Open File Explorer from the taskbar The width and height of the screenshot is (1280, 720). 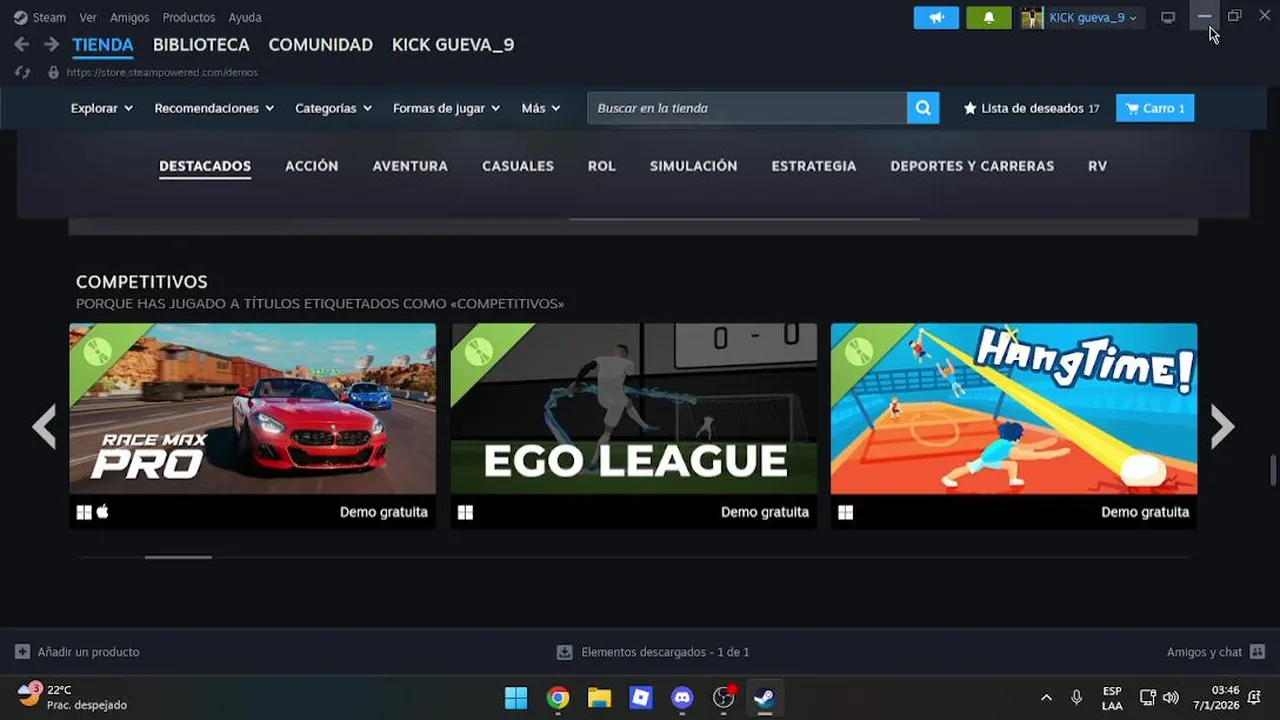click(x=599, y=698)
